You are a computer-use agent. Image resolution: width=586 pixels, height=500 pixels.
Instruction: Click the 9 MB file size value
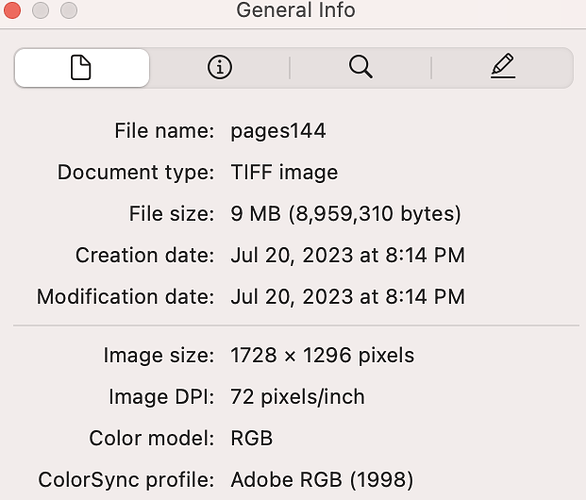346,214
